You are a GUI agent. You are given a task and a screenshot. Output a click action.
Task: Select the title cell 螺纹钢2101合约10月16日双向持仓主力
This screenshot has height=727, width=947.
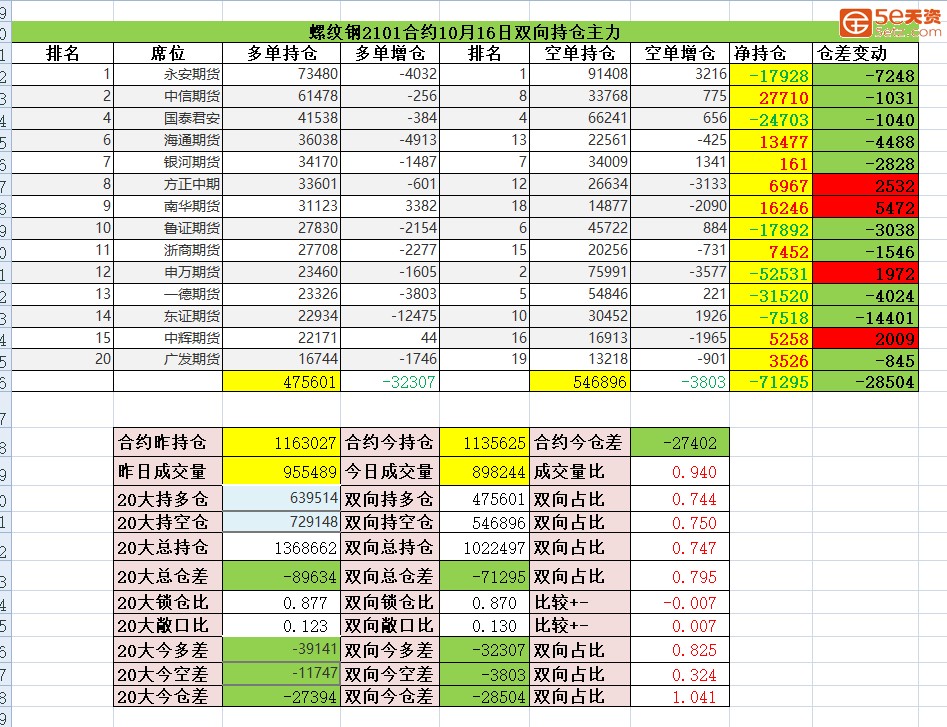point(463,32)
